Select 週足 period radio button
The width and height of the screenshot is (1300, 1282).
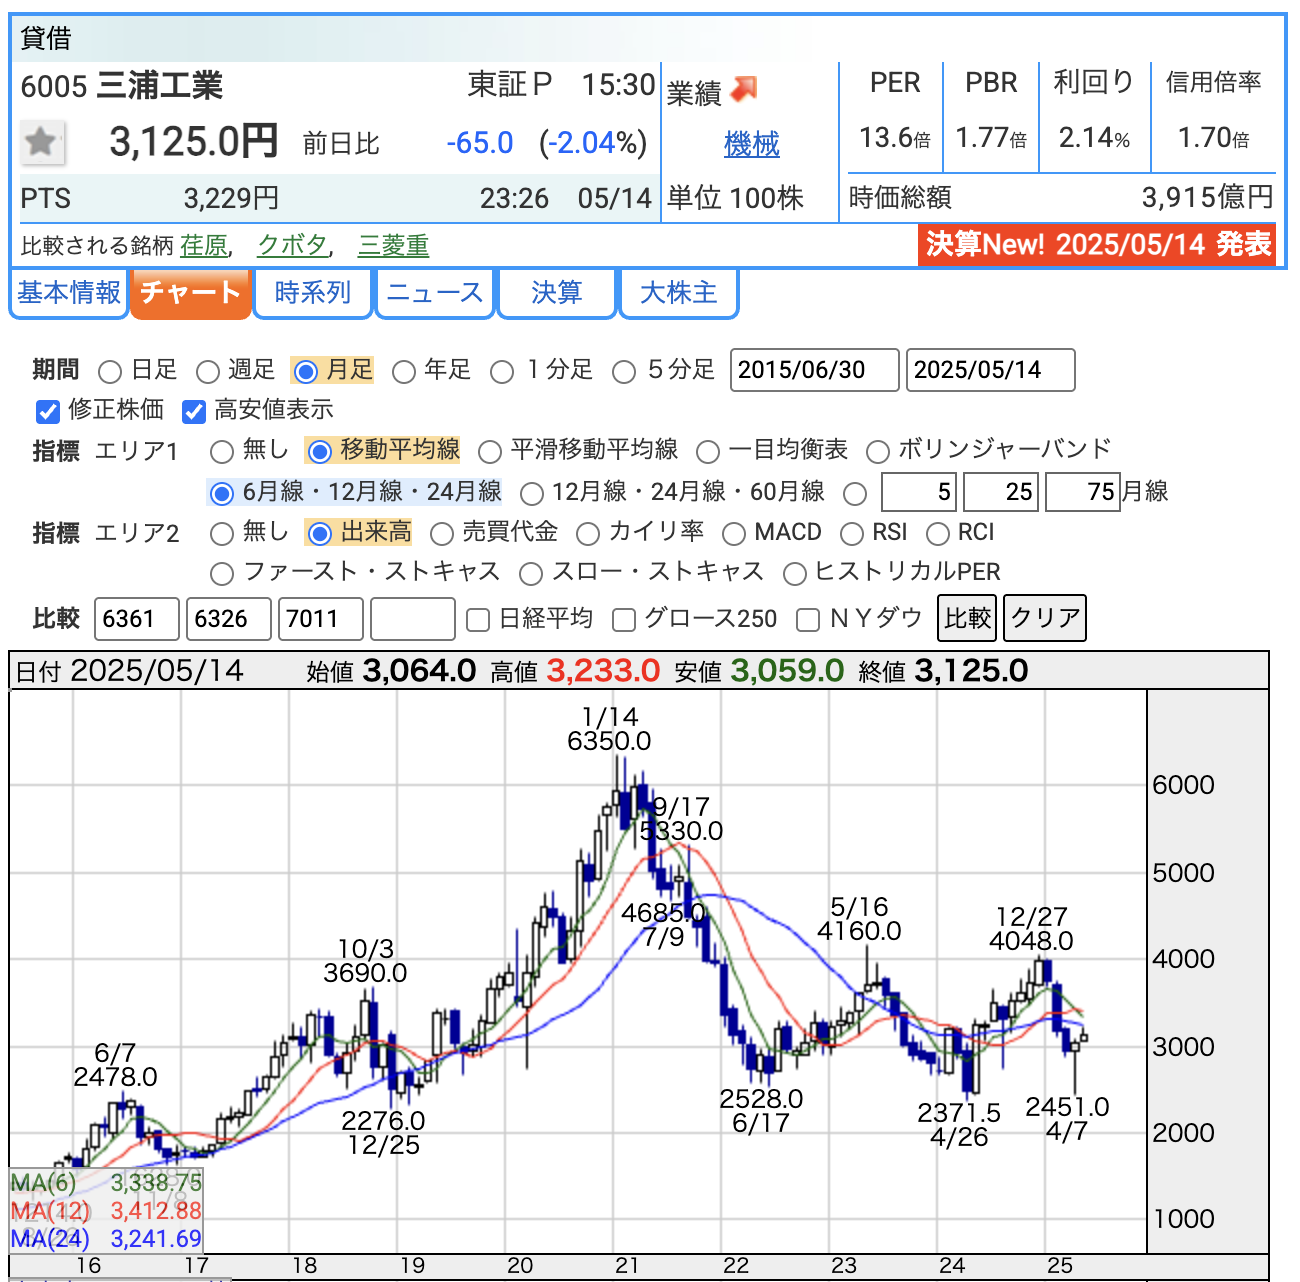(208, 372)
